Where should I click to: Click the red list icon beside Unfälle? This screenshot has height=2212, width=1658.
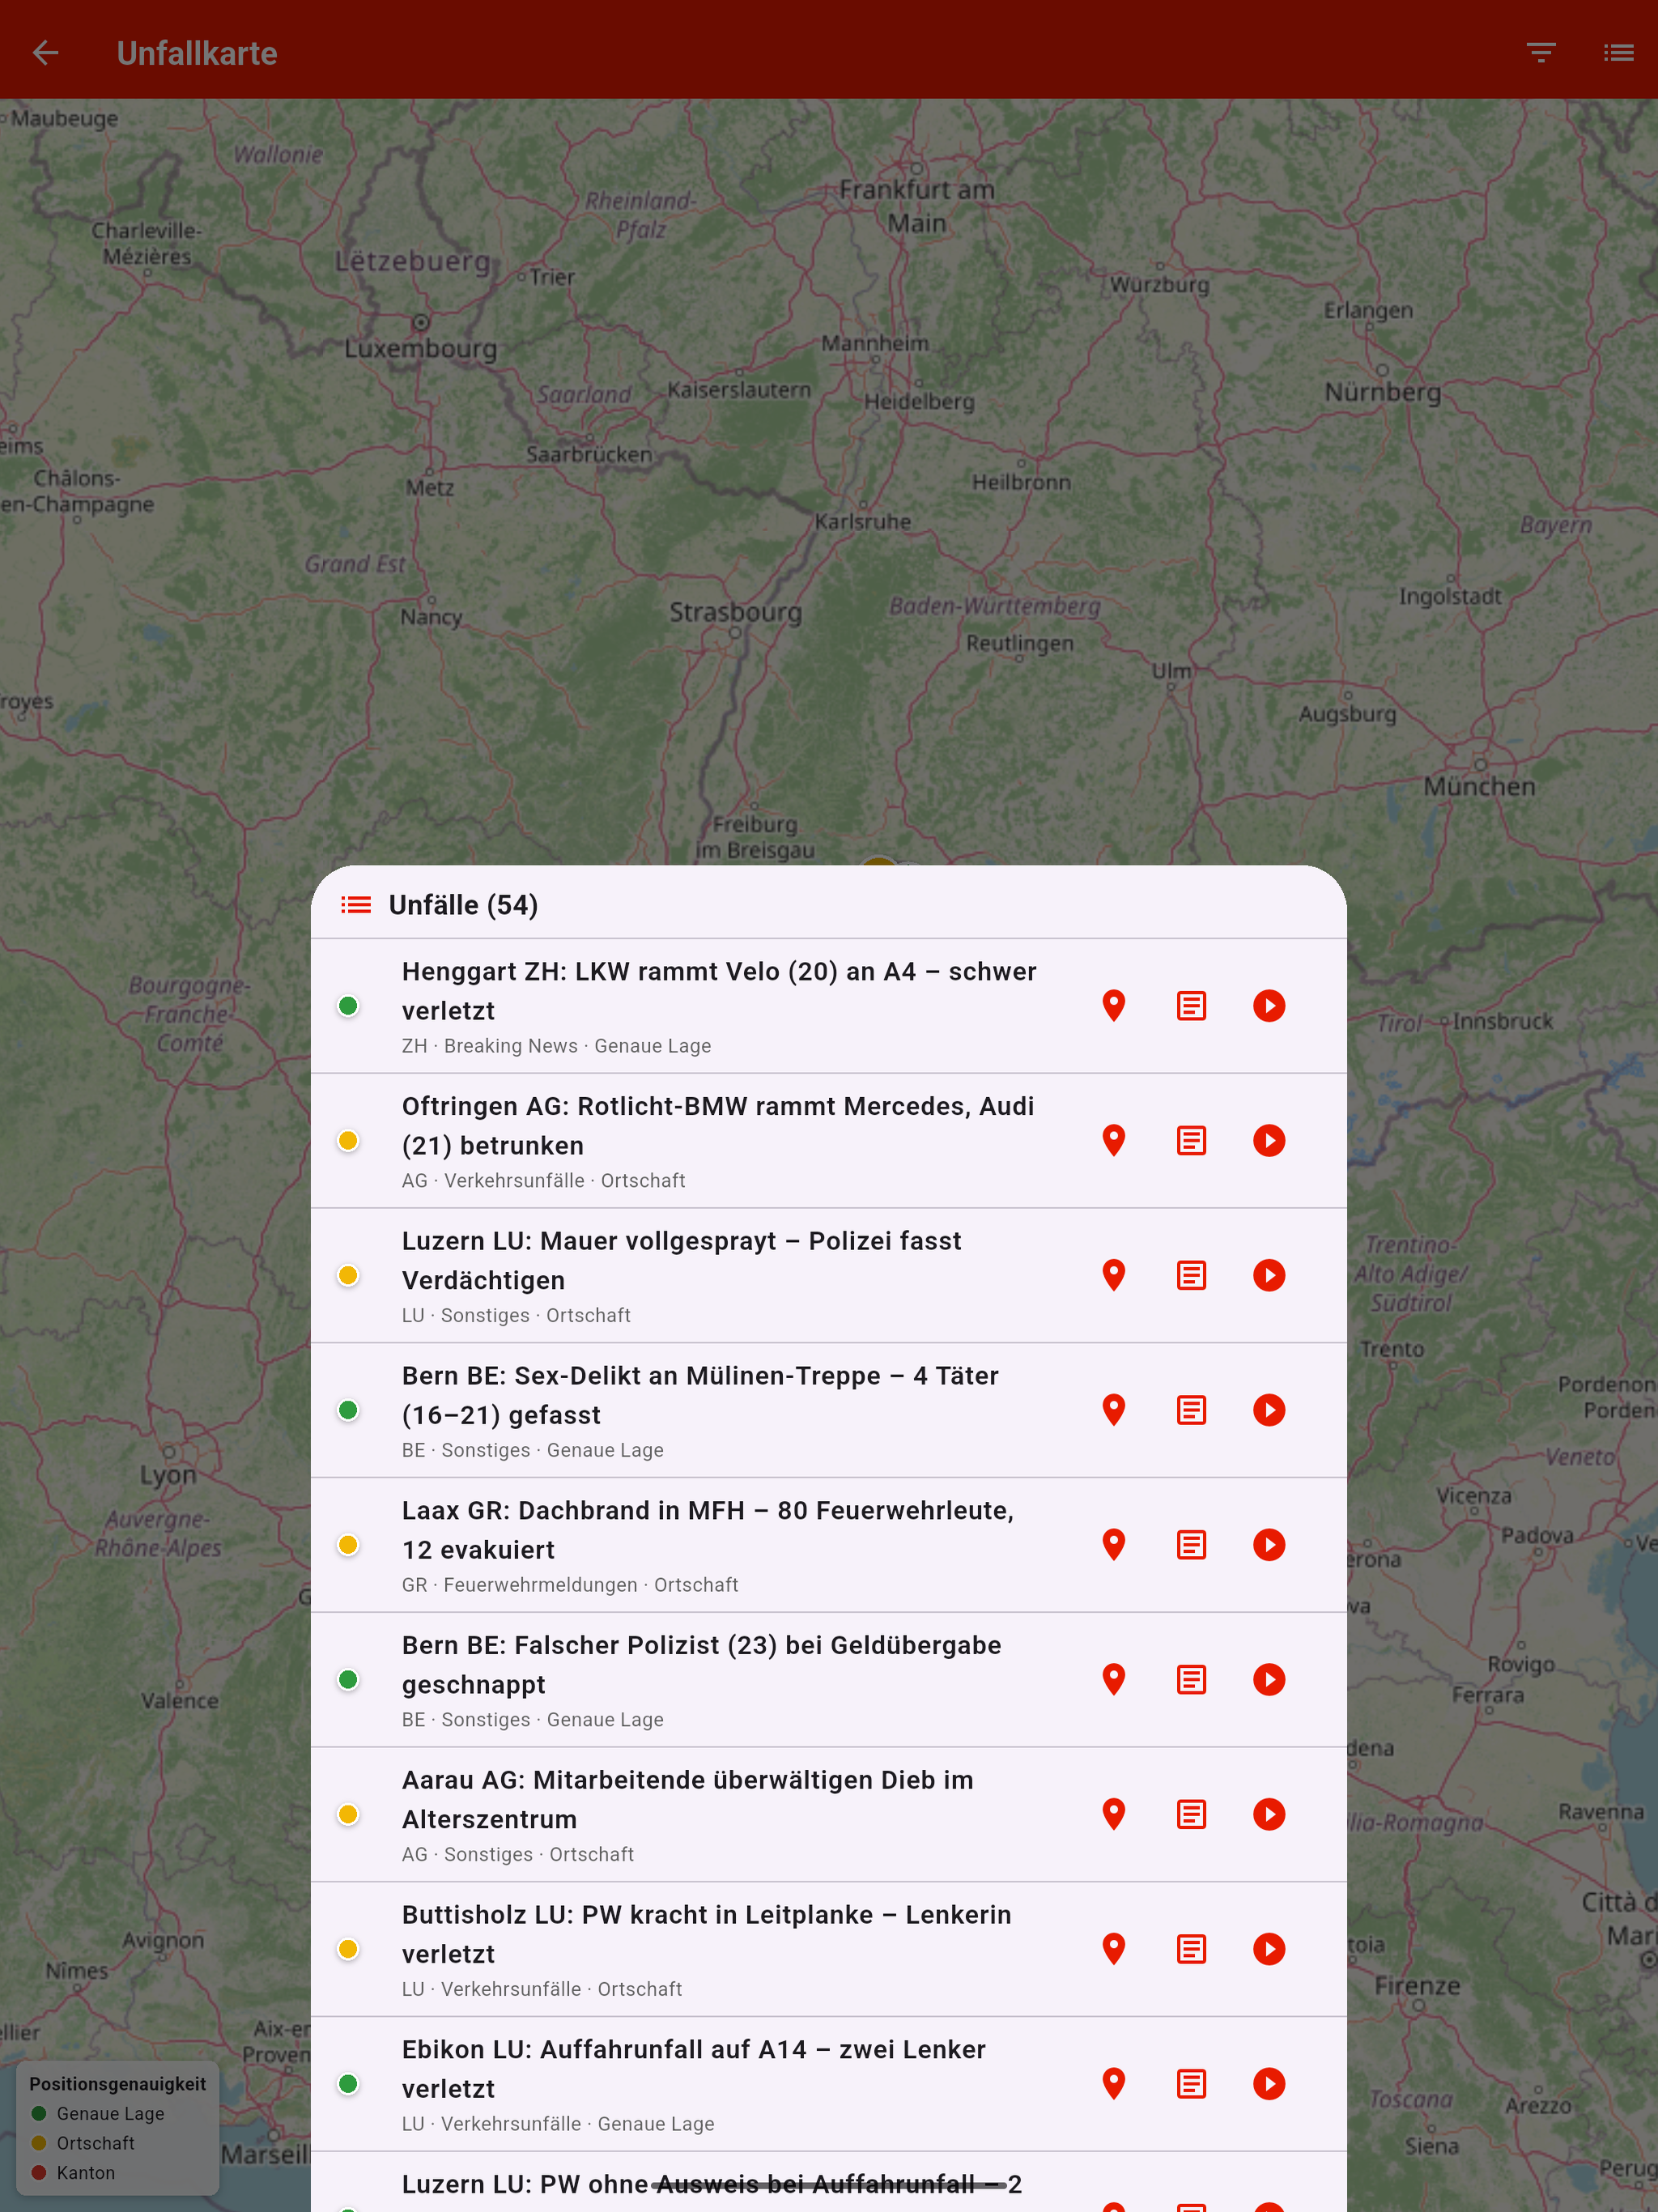click(x=356, y=905)
